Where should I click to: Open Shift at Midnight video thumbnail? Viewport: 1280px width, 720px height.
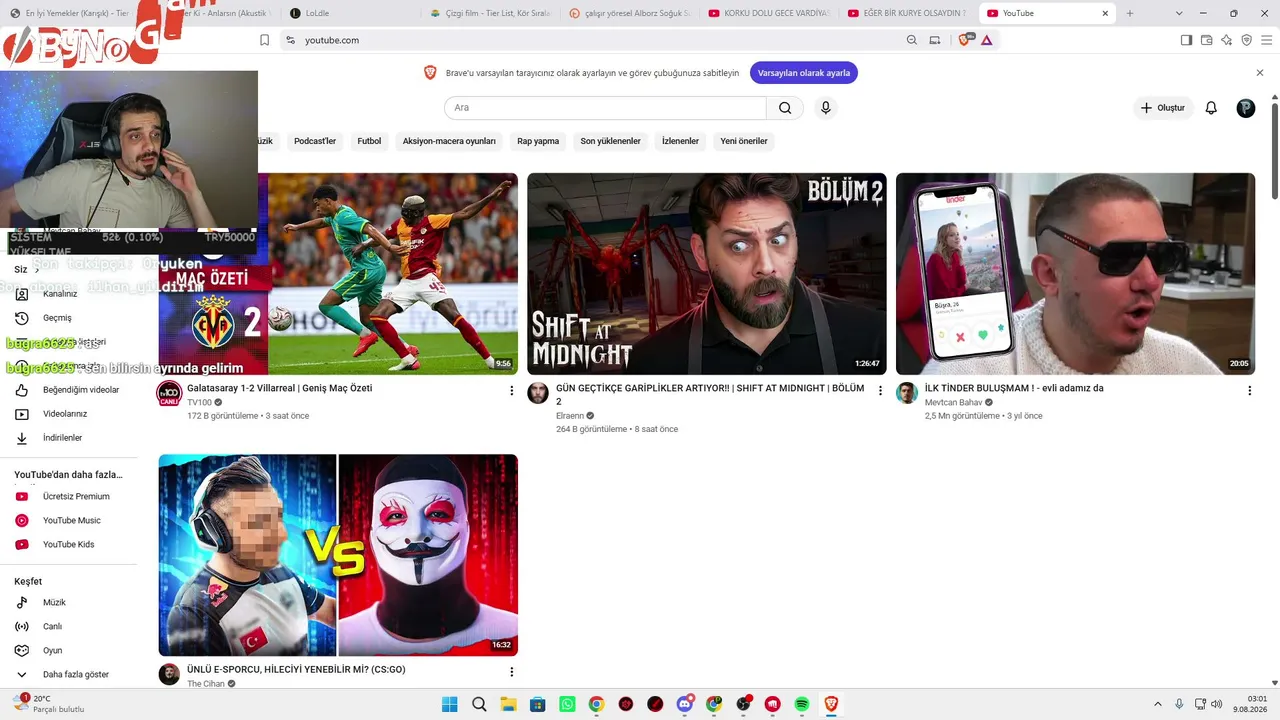click(x=707, y=274)
